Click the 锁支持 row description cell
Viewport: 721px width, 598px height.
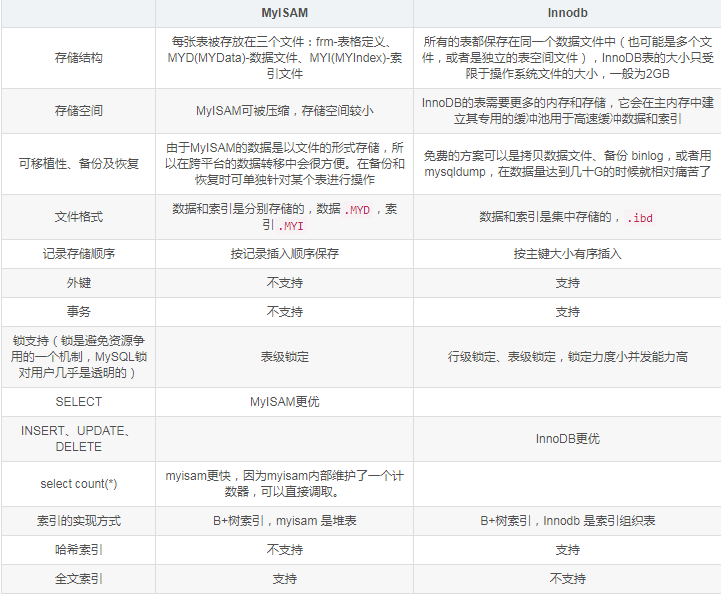(x=79, y=357)
